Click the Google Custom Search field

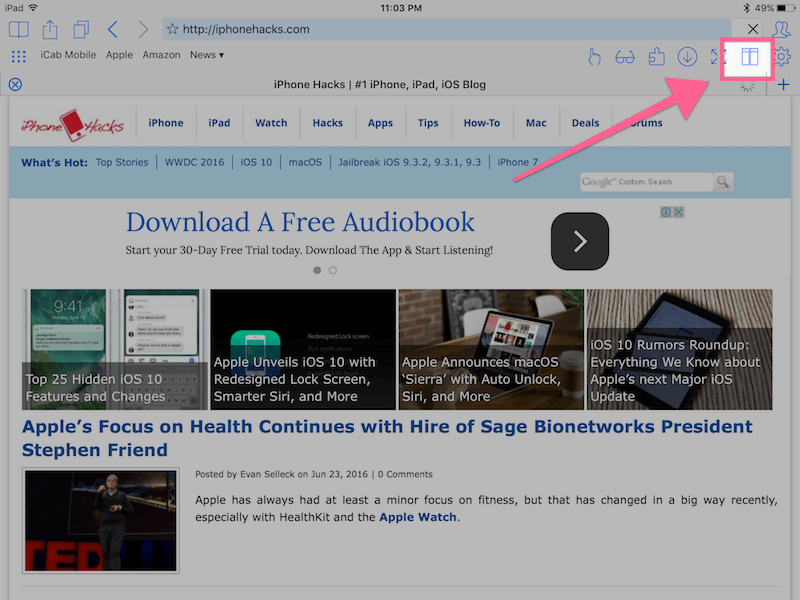point(645,182)
